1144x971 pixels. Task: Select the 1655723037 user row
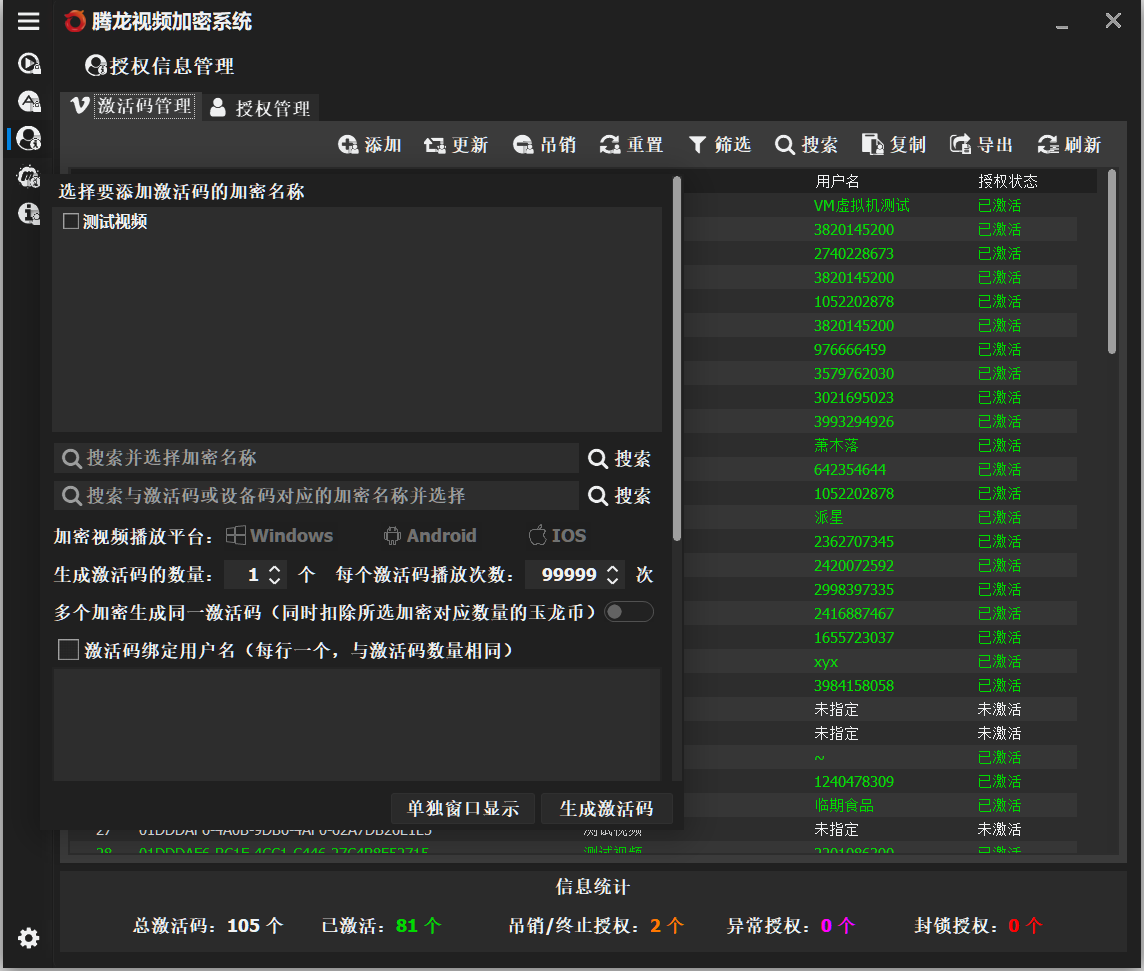(878, 638)
